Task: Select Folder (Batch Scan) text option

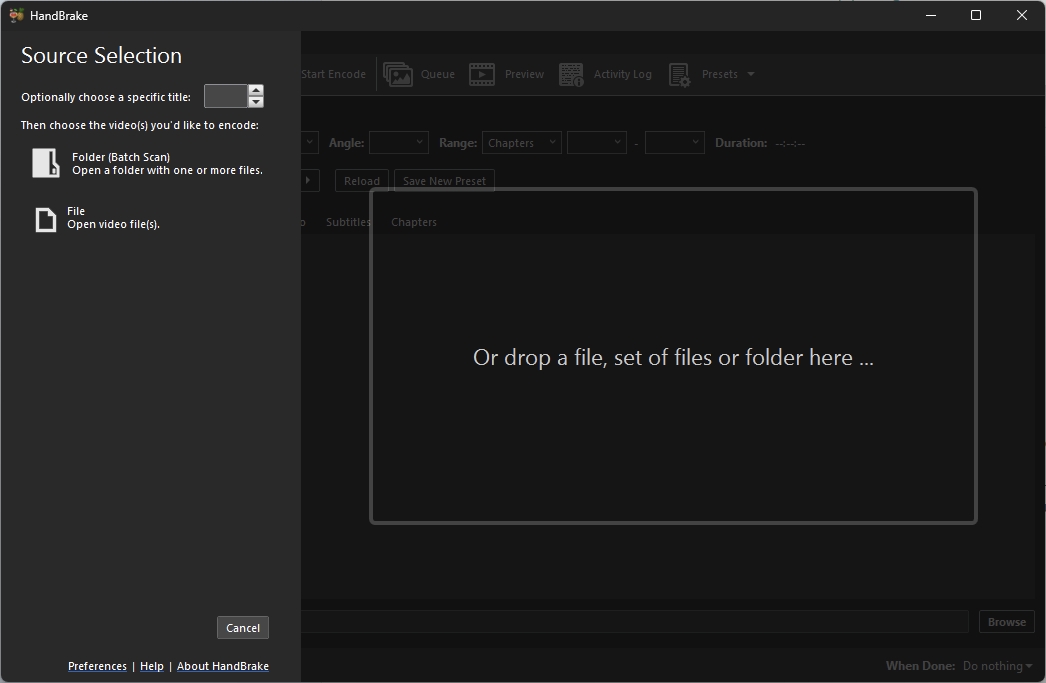Action: (x=121, y=157)
